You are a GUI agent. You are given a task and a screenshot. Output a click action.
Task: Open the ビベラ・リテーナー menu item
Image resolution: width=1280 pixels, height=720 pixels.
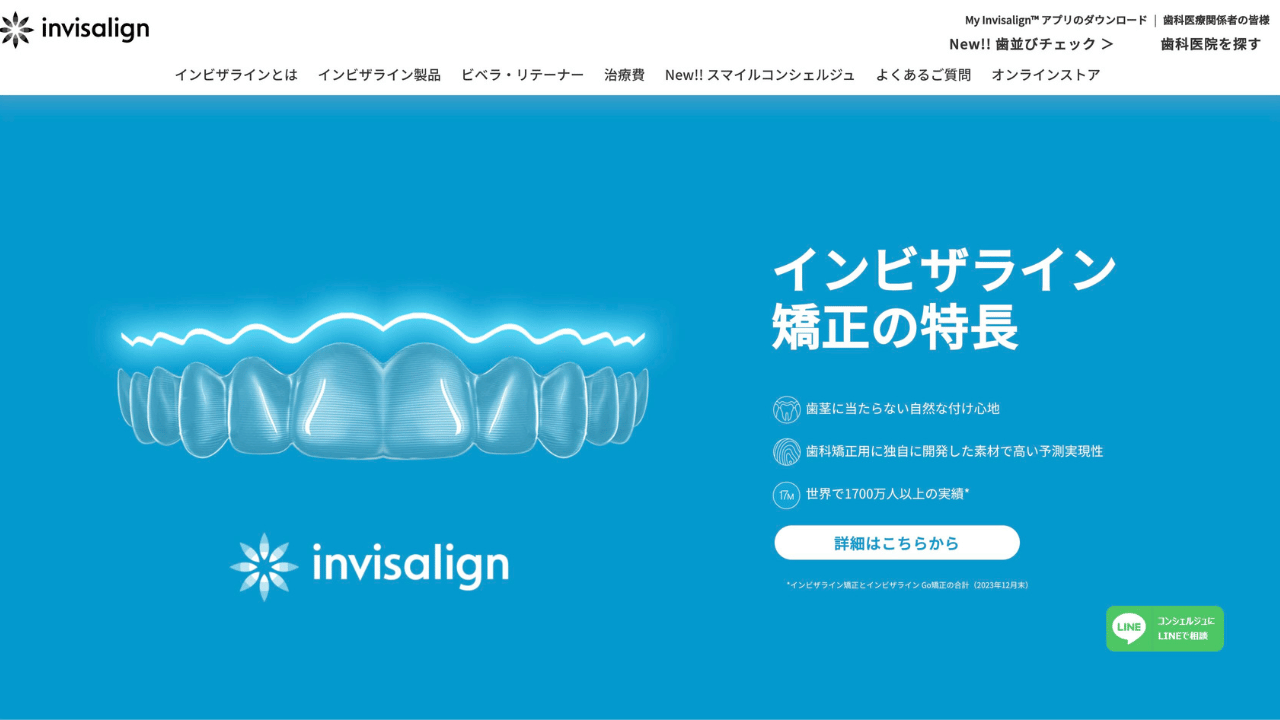[x=522, y=75]
